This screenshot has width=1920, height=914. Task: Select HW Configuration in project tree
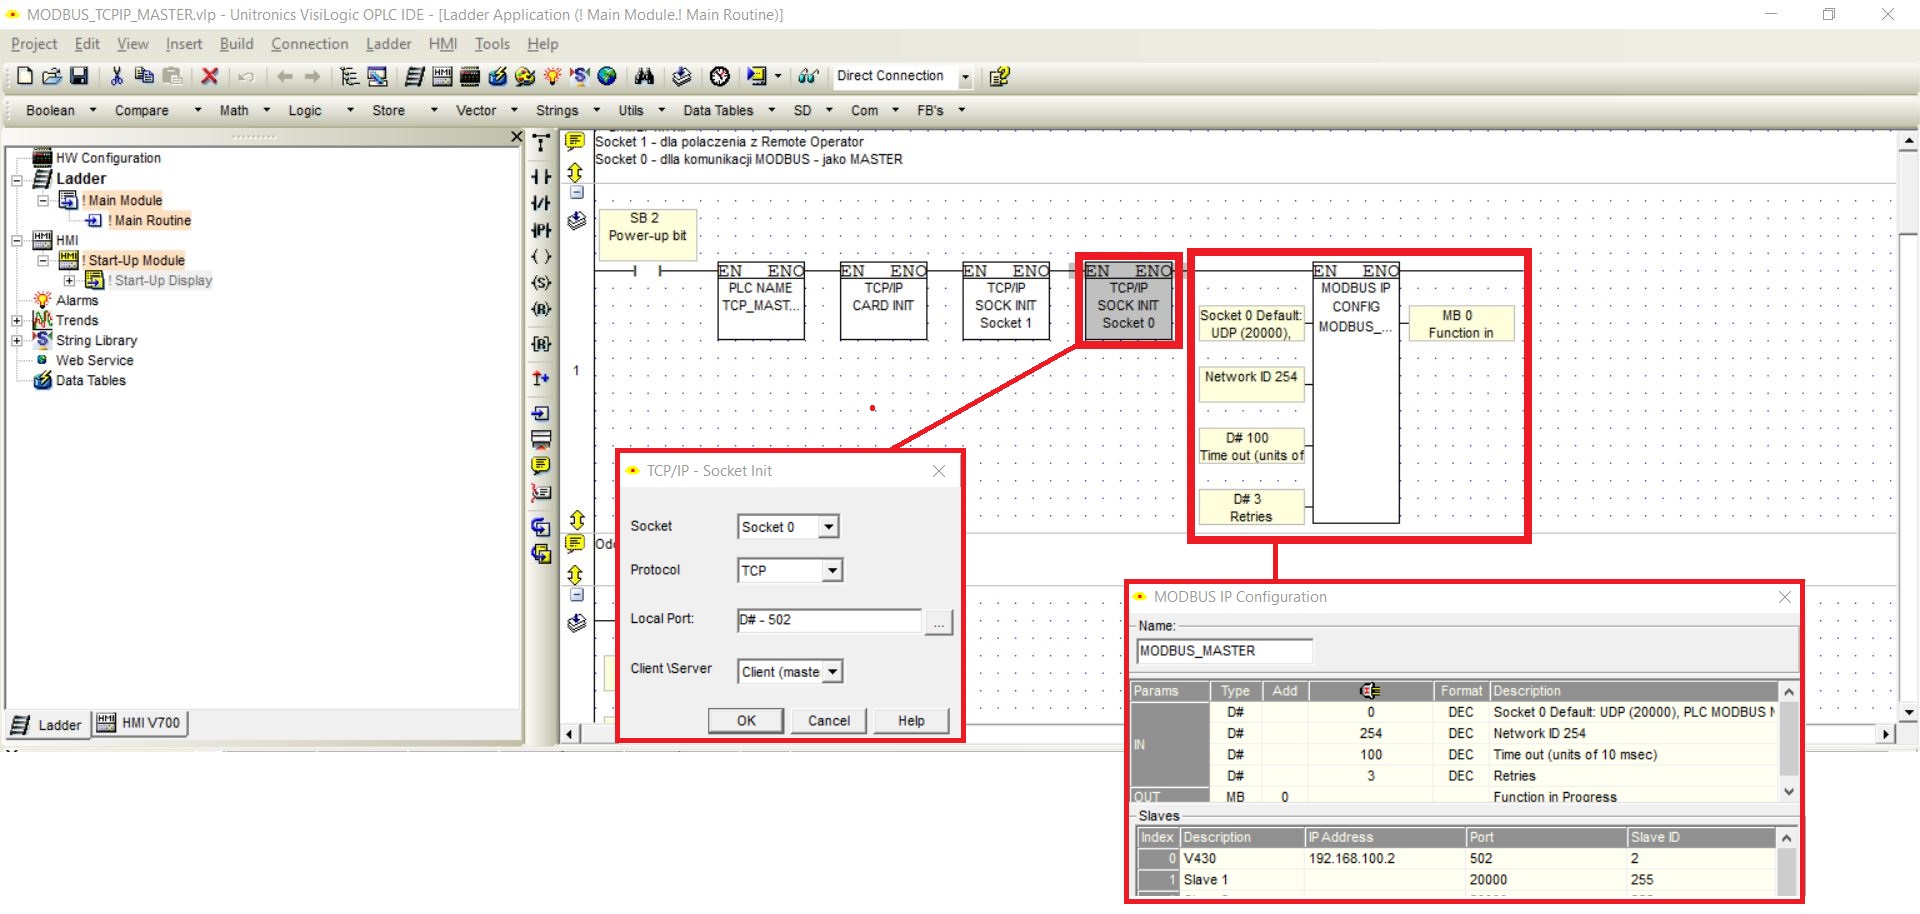pos(108,158)
